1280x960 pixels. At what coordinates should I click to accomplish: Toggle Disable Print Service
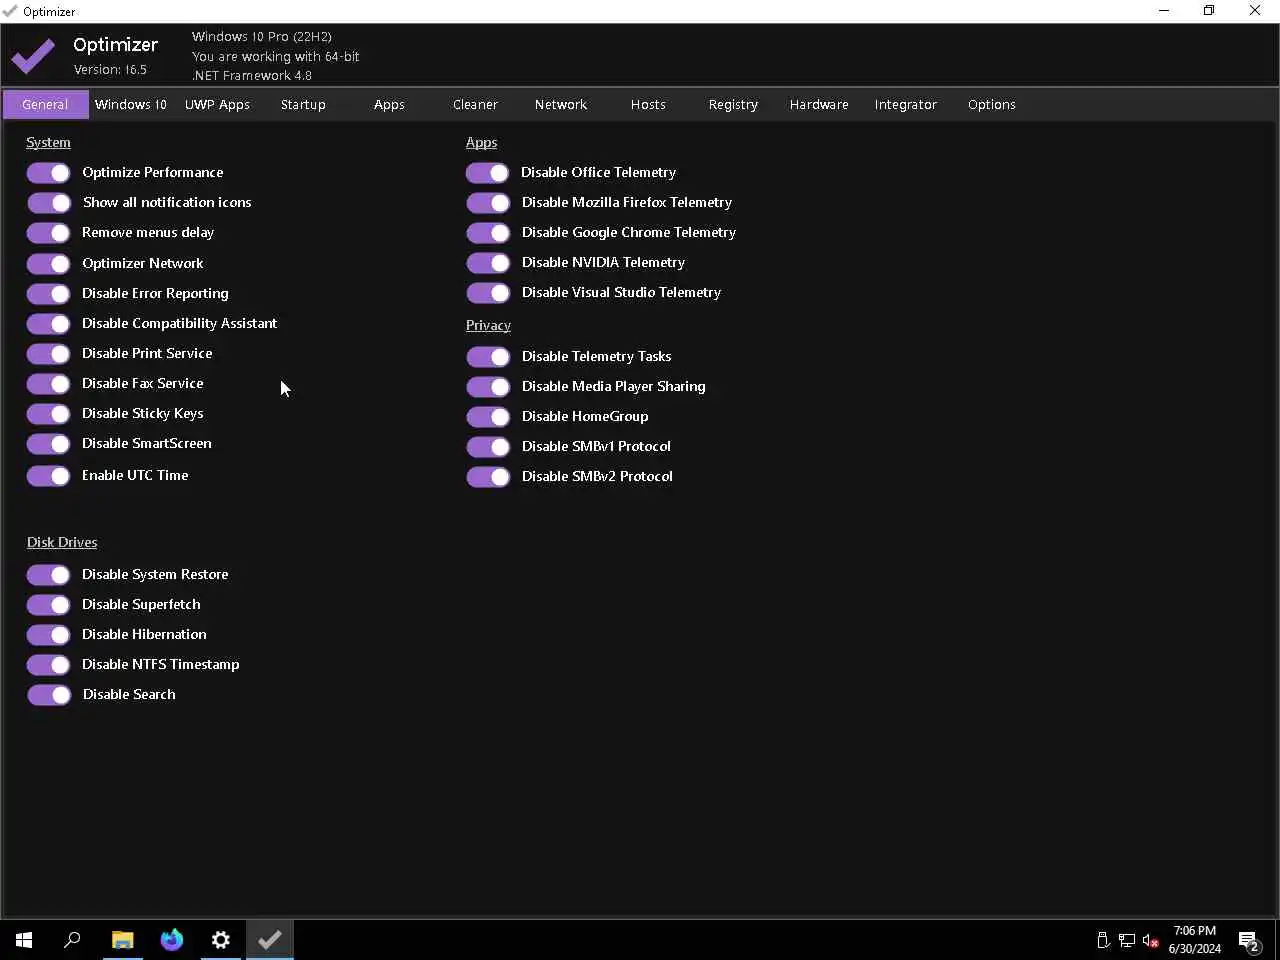(x=48, y=354)
